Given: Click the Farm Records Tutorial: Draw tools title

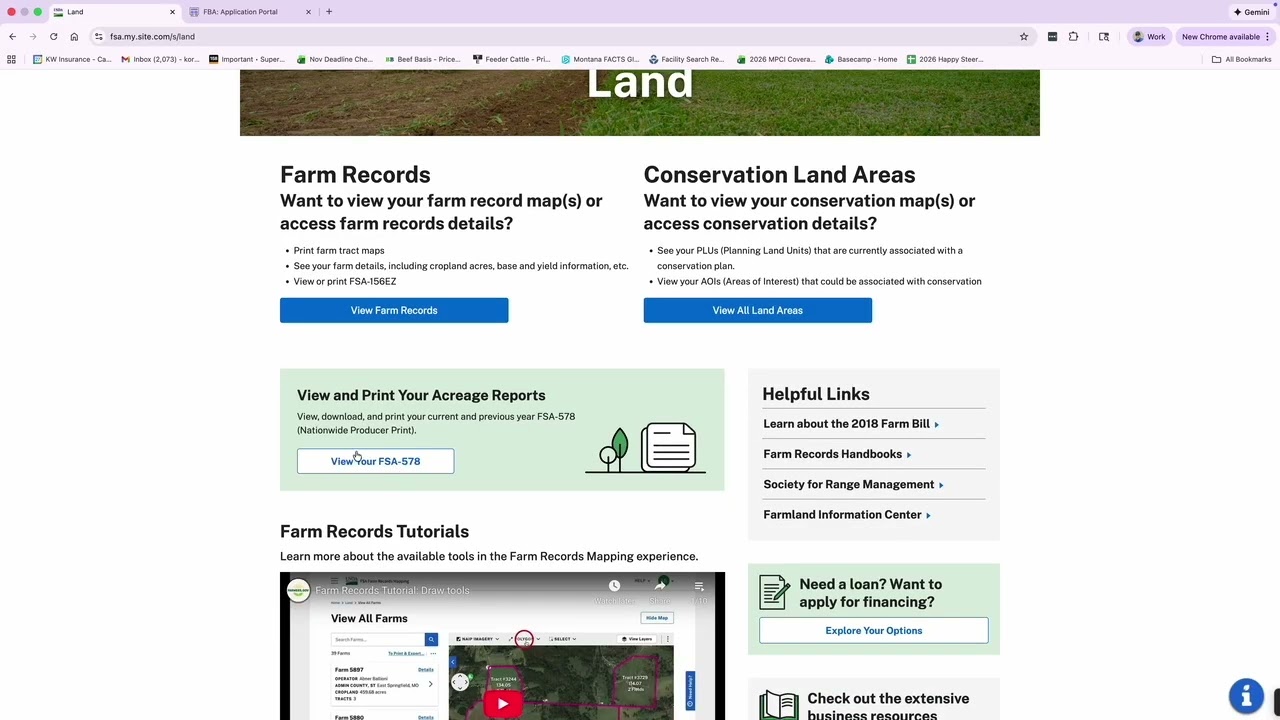Looking at the screenshot, I should pos(392,590).
